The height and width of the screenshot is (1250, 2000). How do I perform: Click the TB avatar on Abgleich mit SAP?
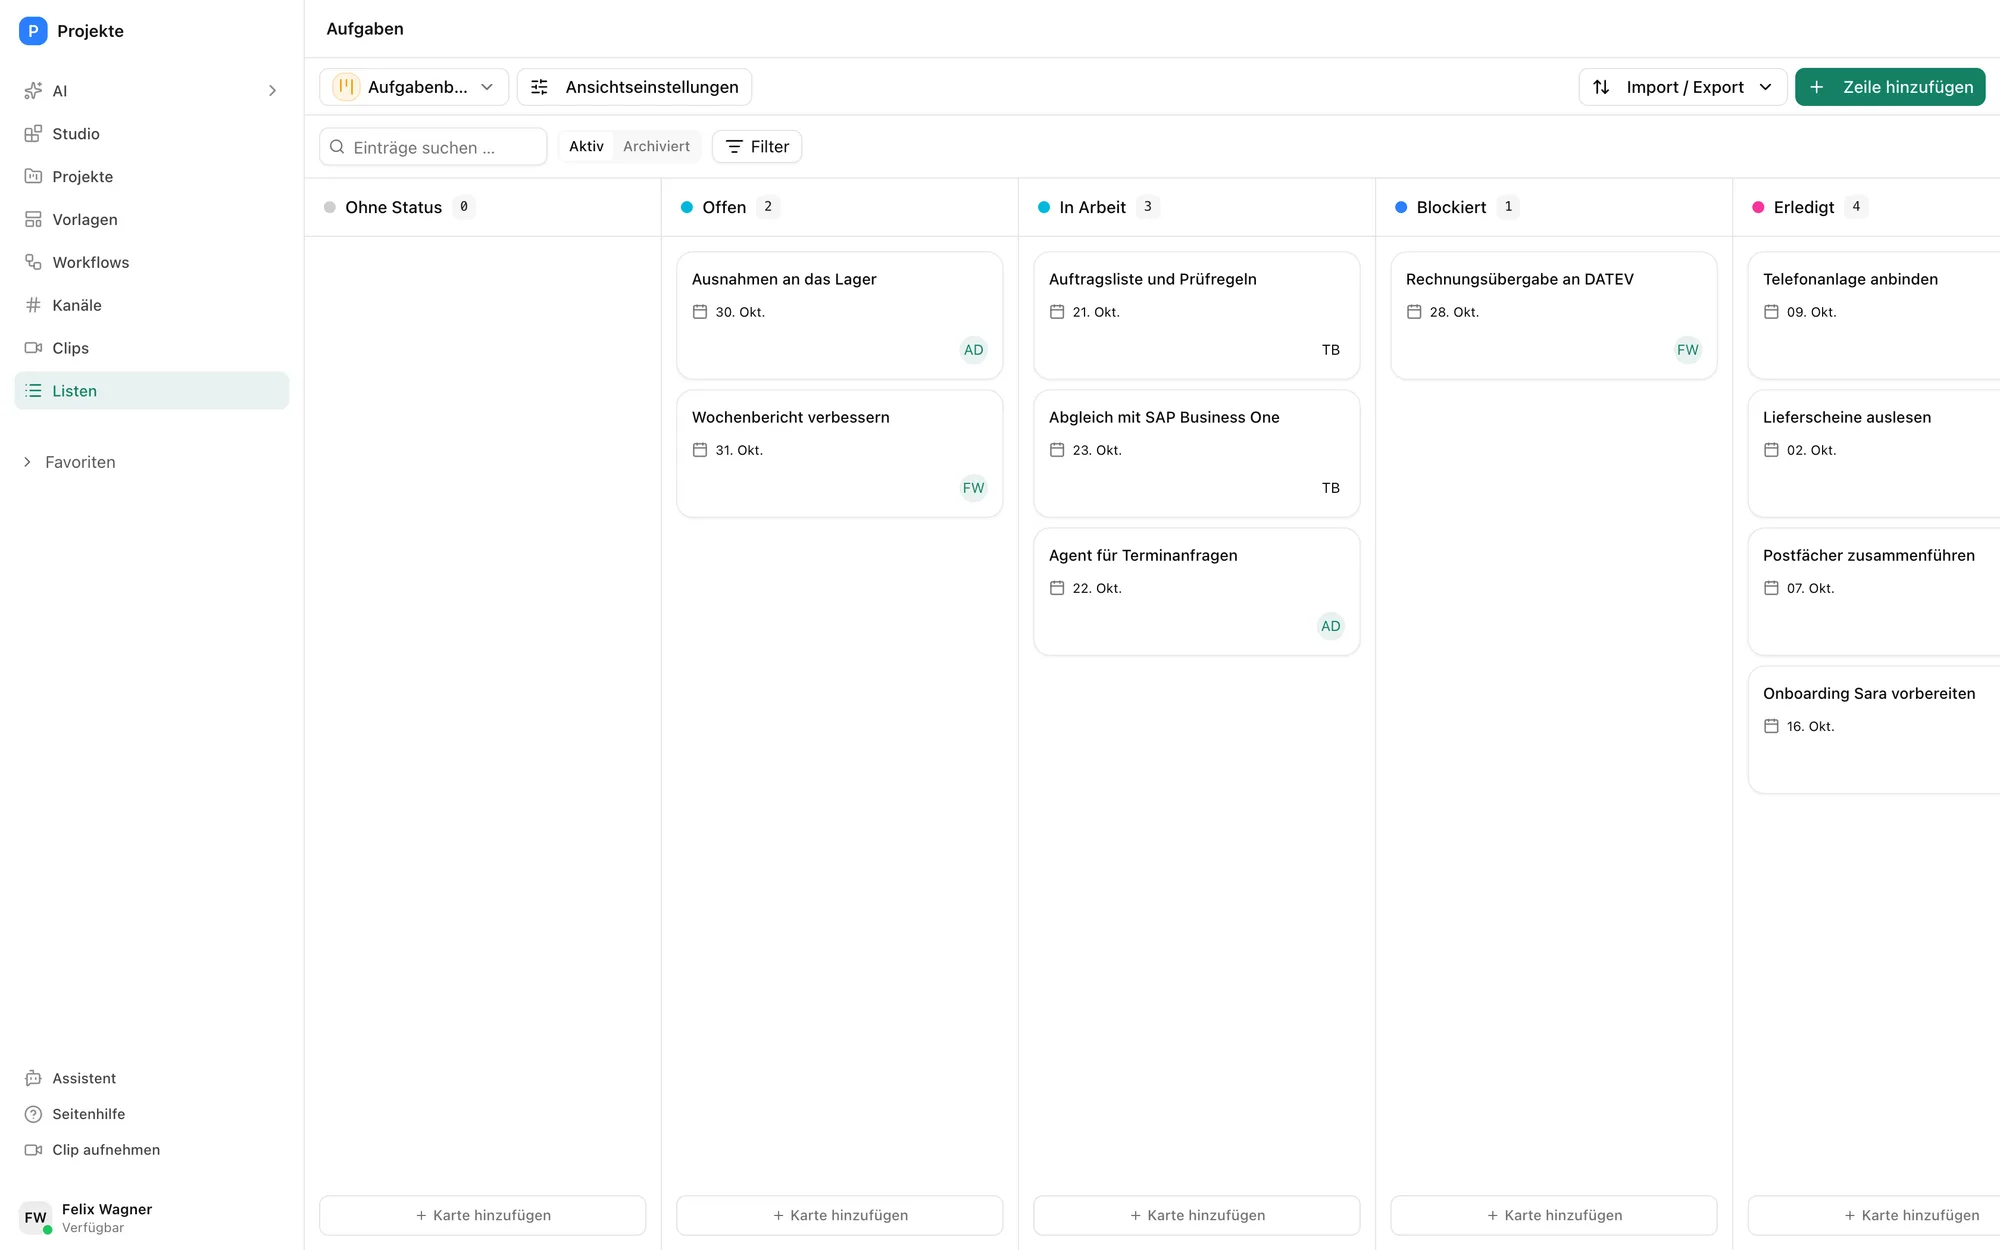1330,488
